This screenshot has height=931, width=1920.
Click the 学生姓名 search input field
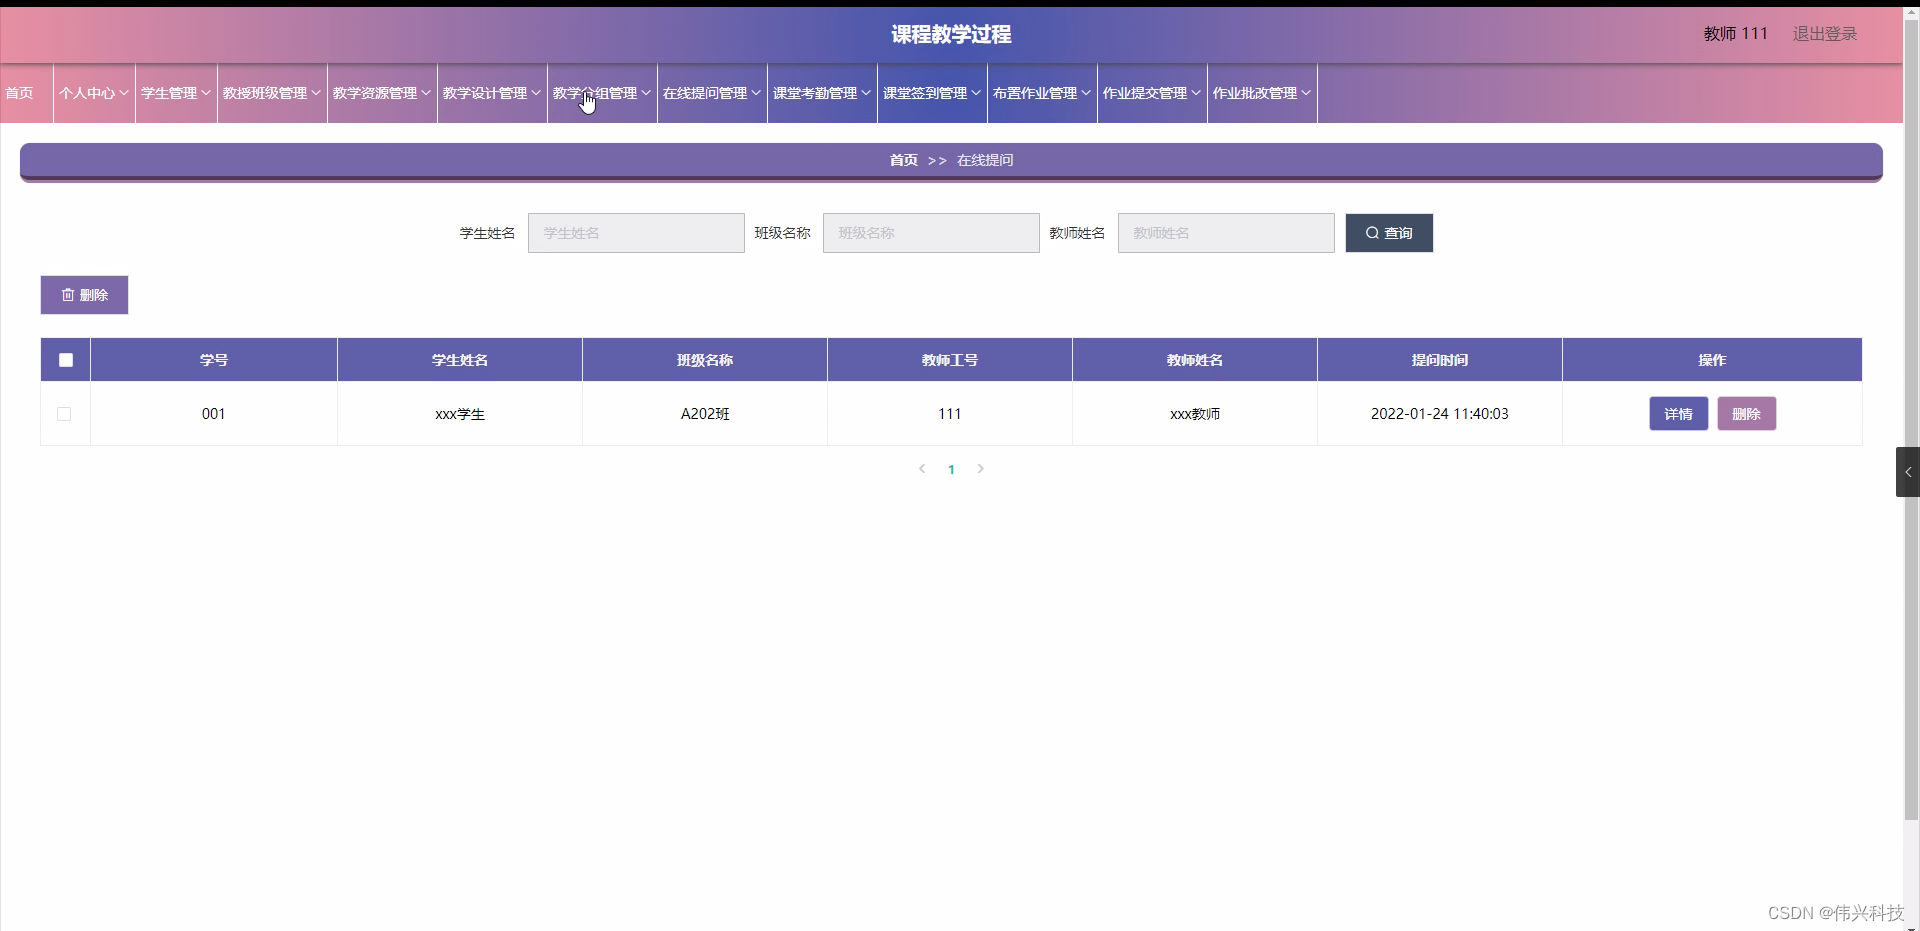pyautogui.click(x=636, y=233)
